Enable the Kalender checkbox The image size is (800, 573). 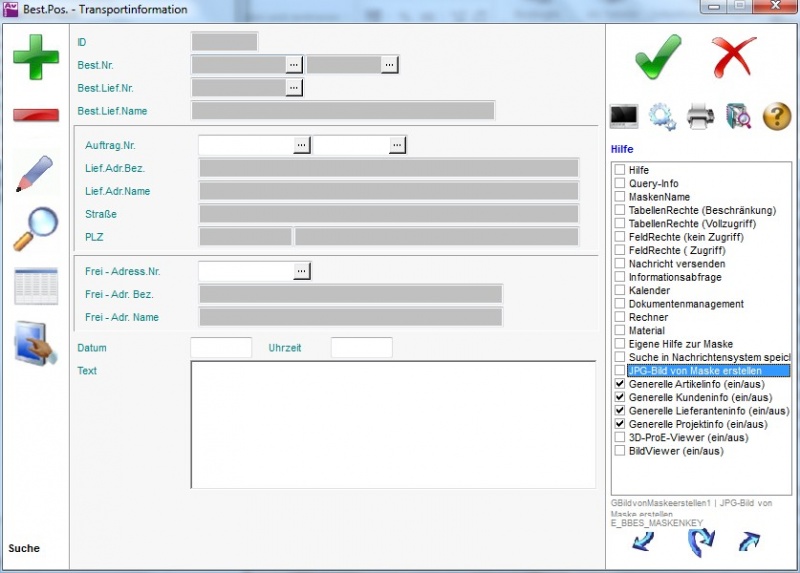pyautogui.click(x=620, y=290)
